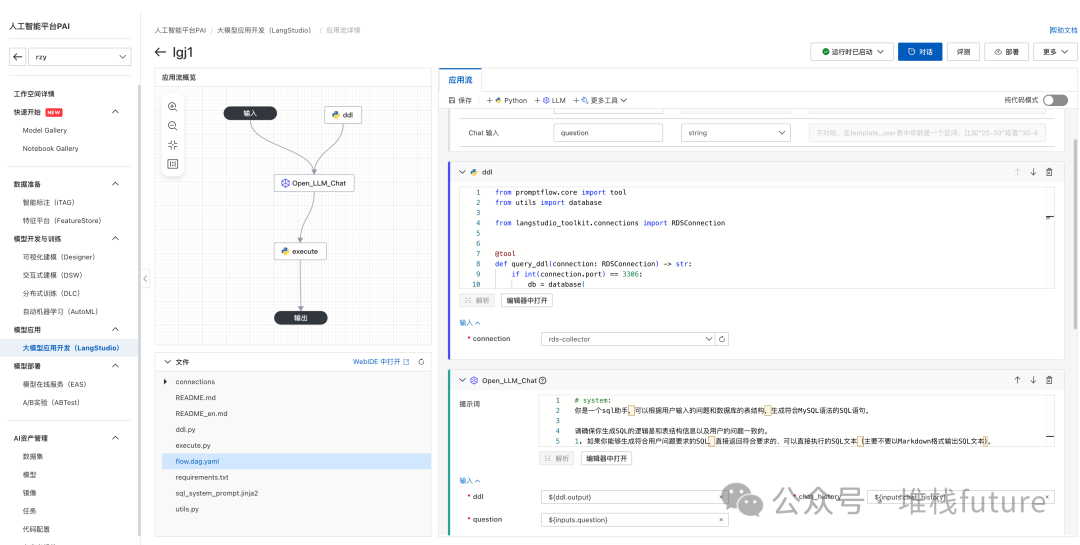Collapse the 文件 file section
Screen dimensions: 1080x545
167,362
